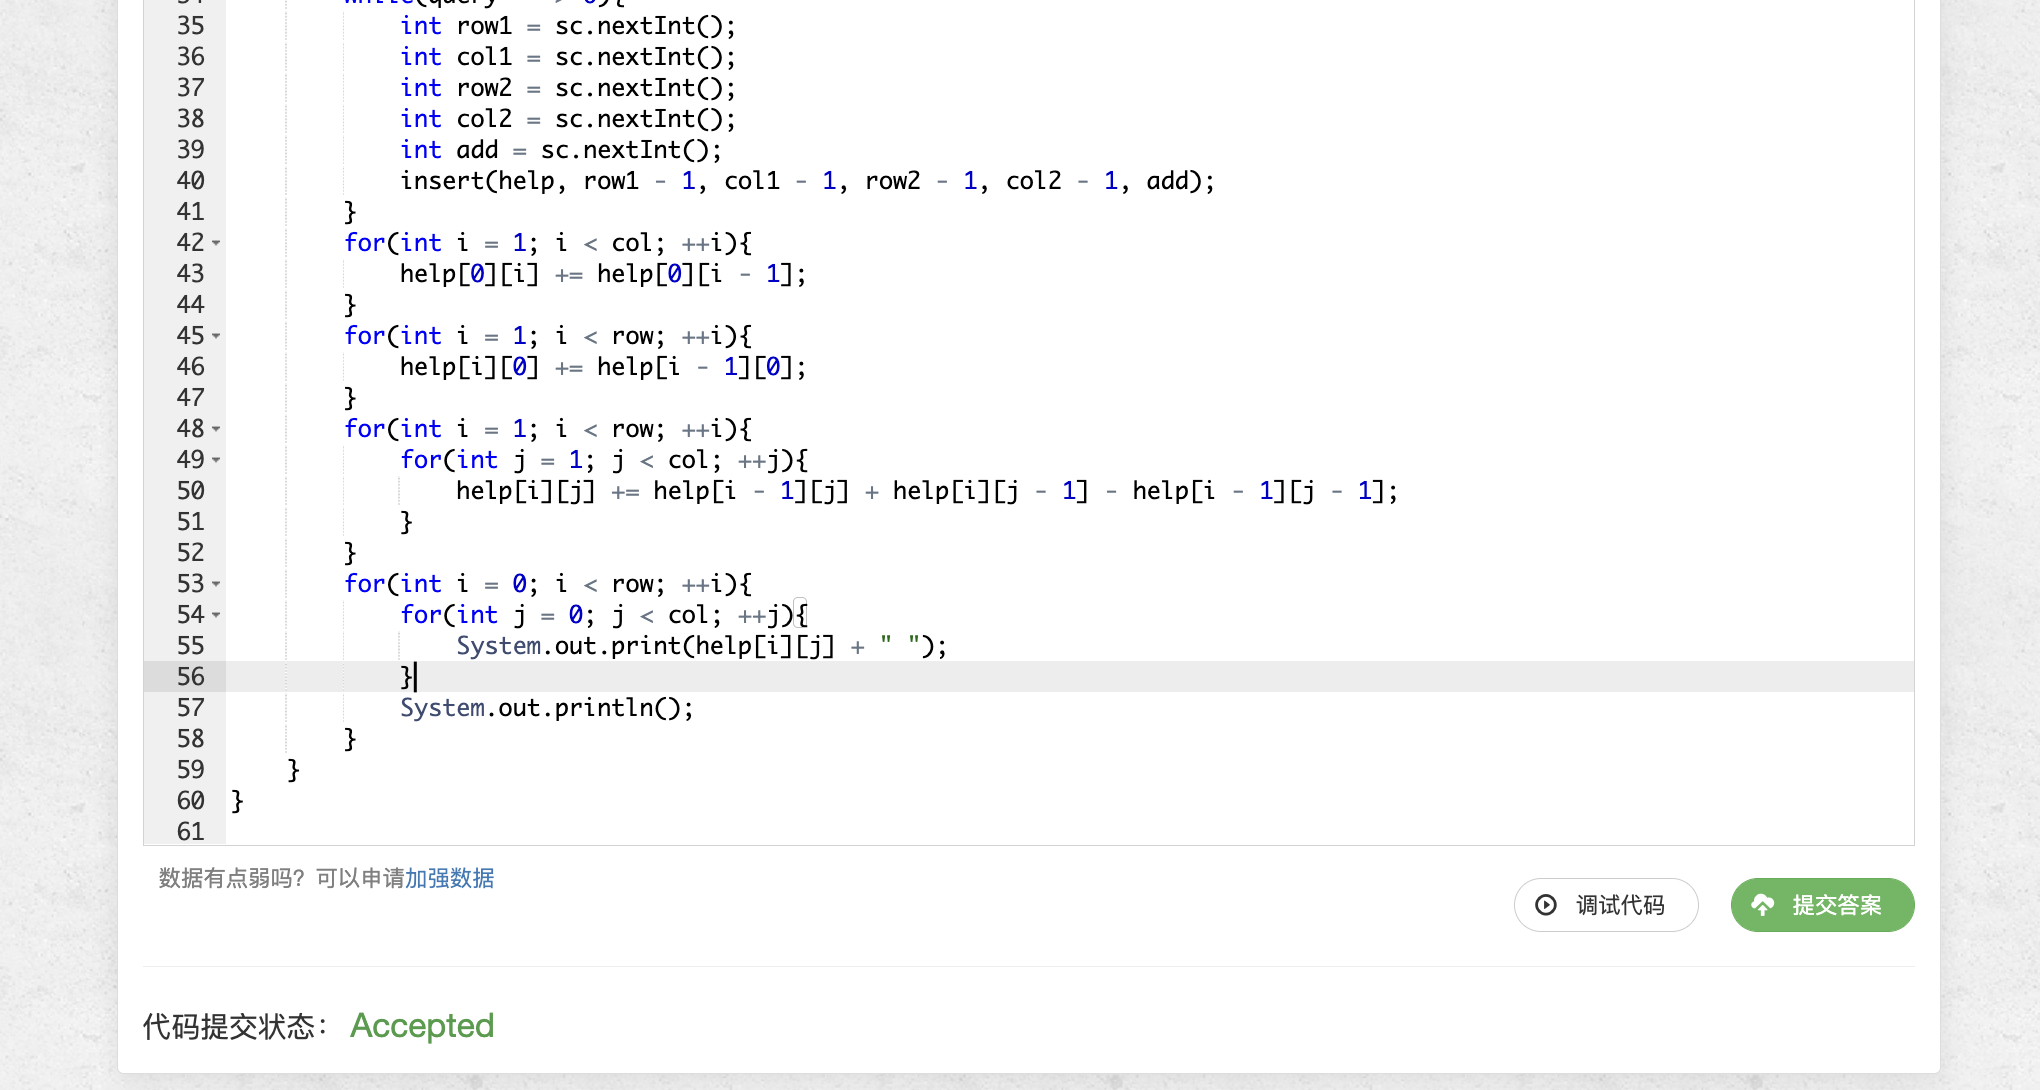2040x1090 pixels.
Task: Collapse the fold arrow at line 48
Action: click(x=216, y=429)
